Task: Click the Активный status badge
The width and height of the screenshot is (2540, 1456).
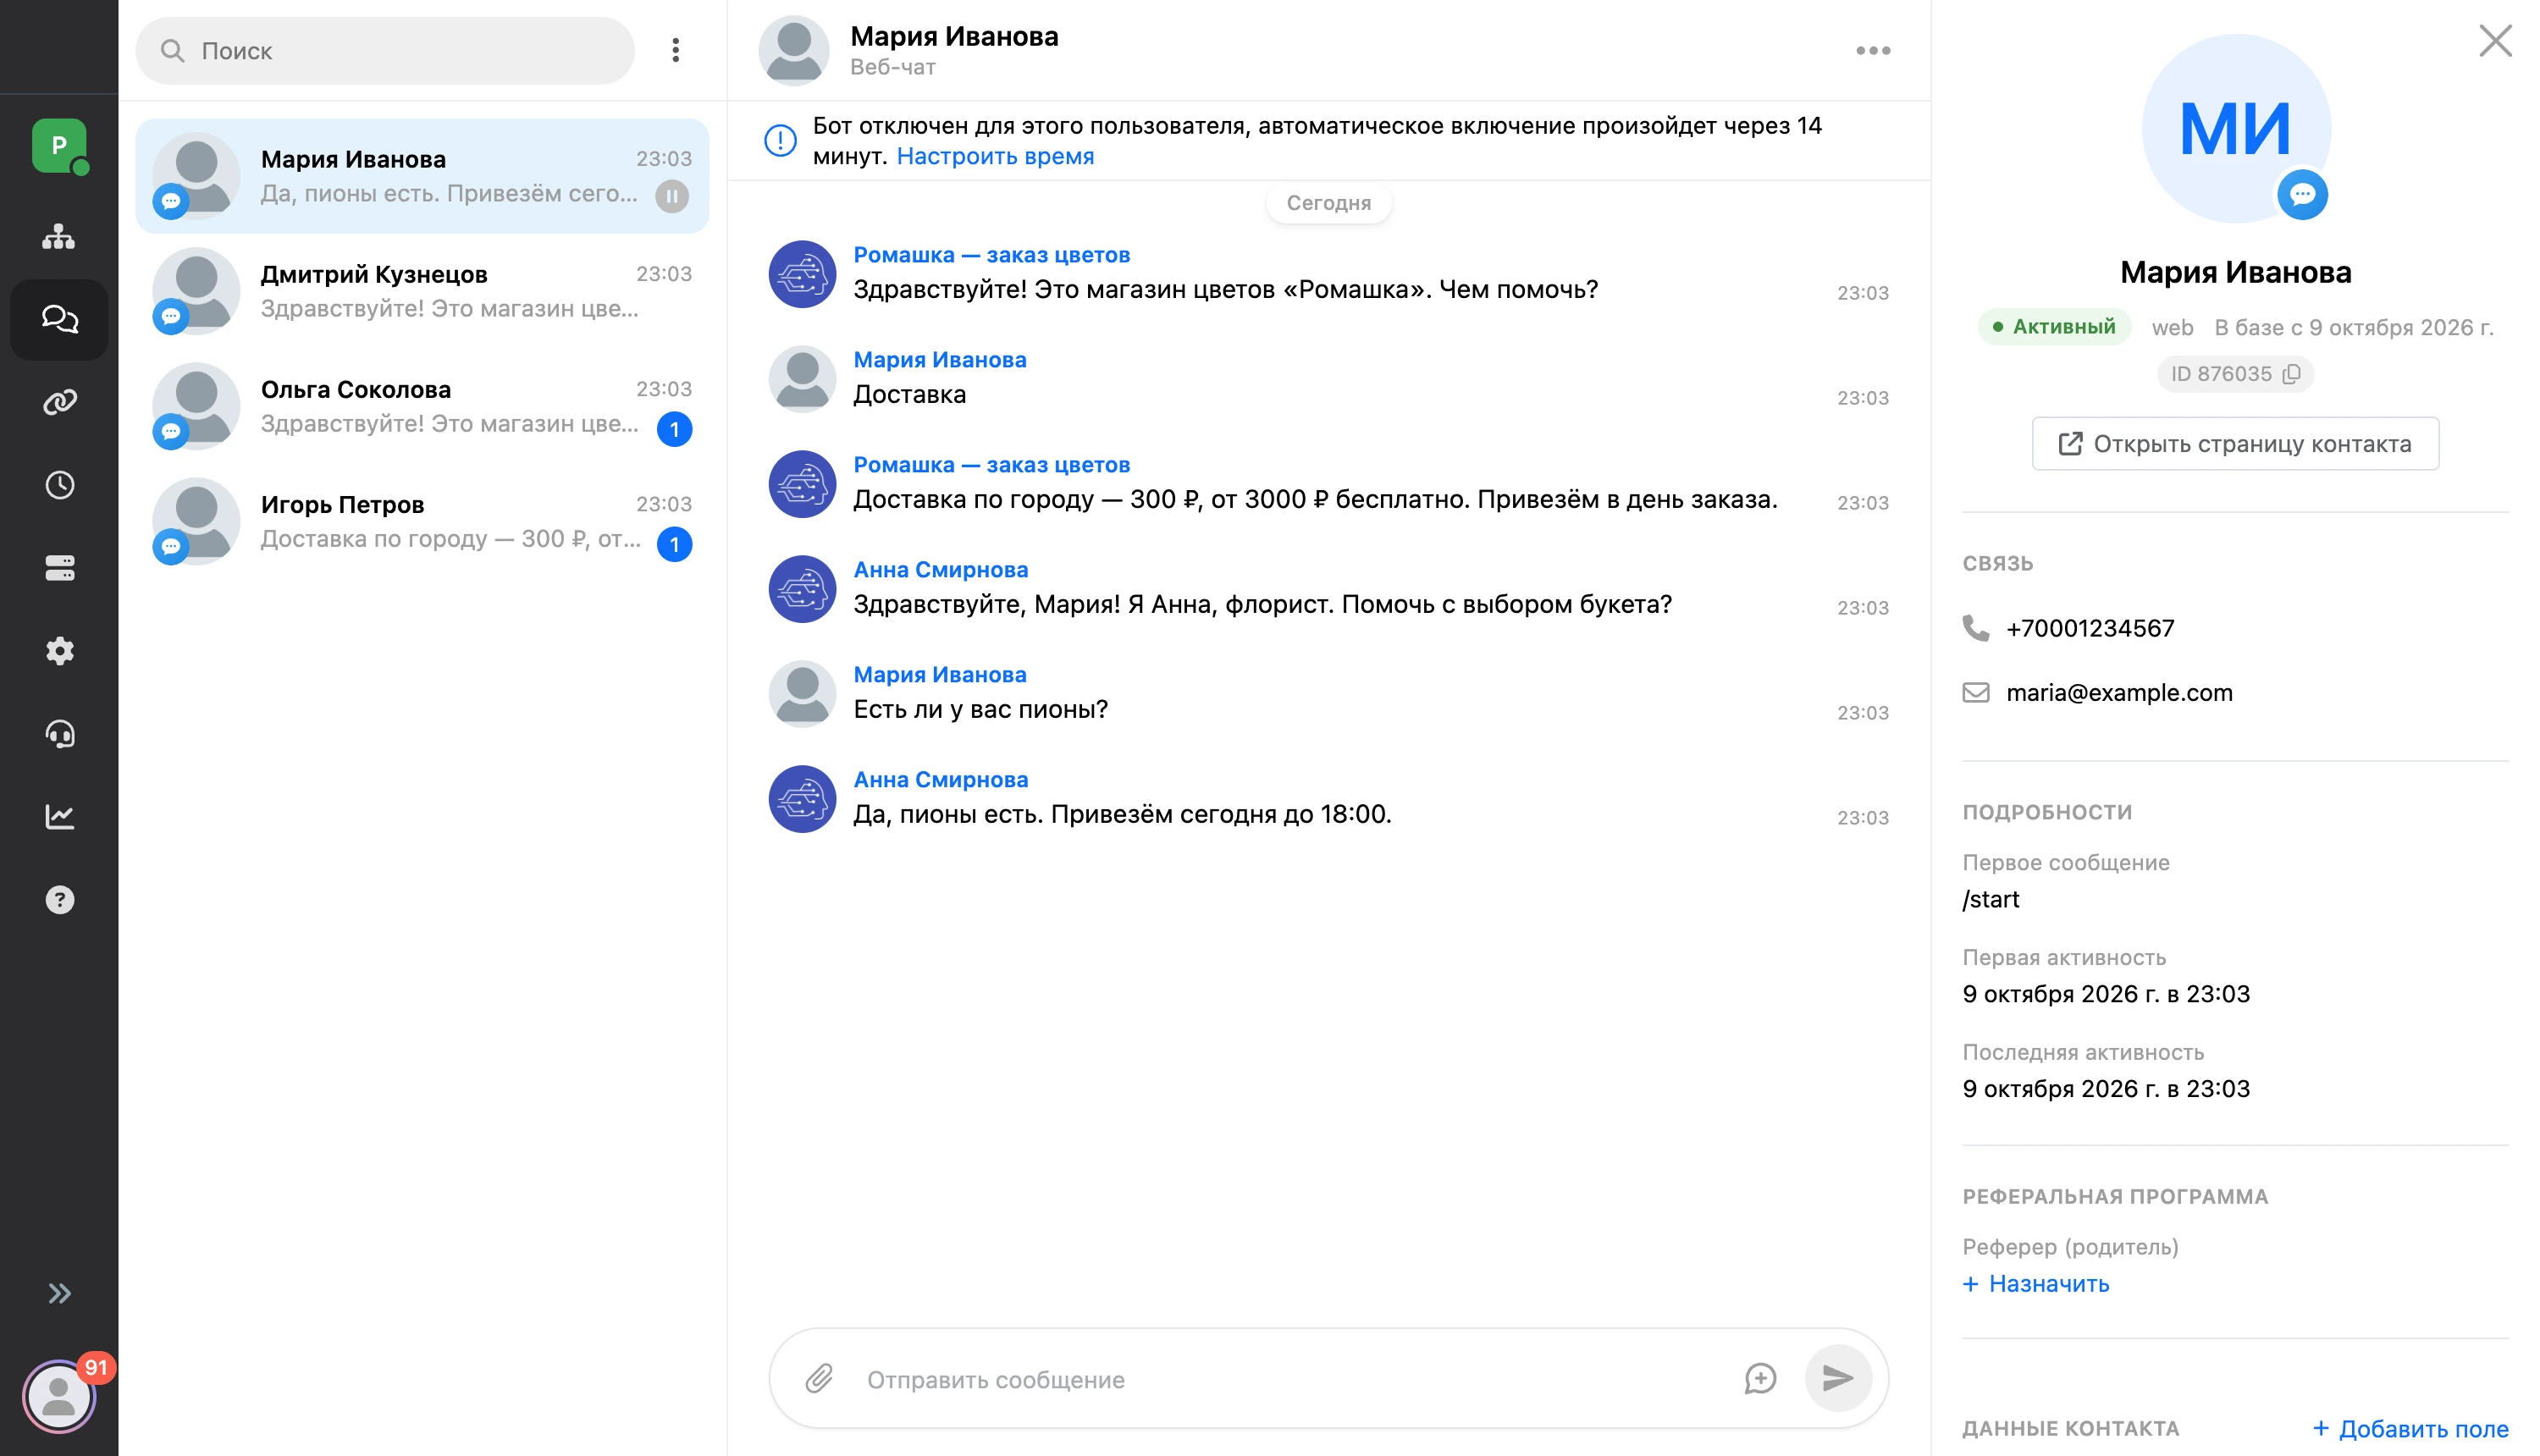Action: click(2054, 327)
